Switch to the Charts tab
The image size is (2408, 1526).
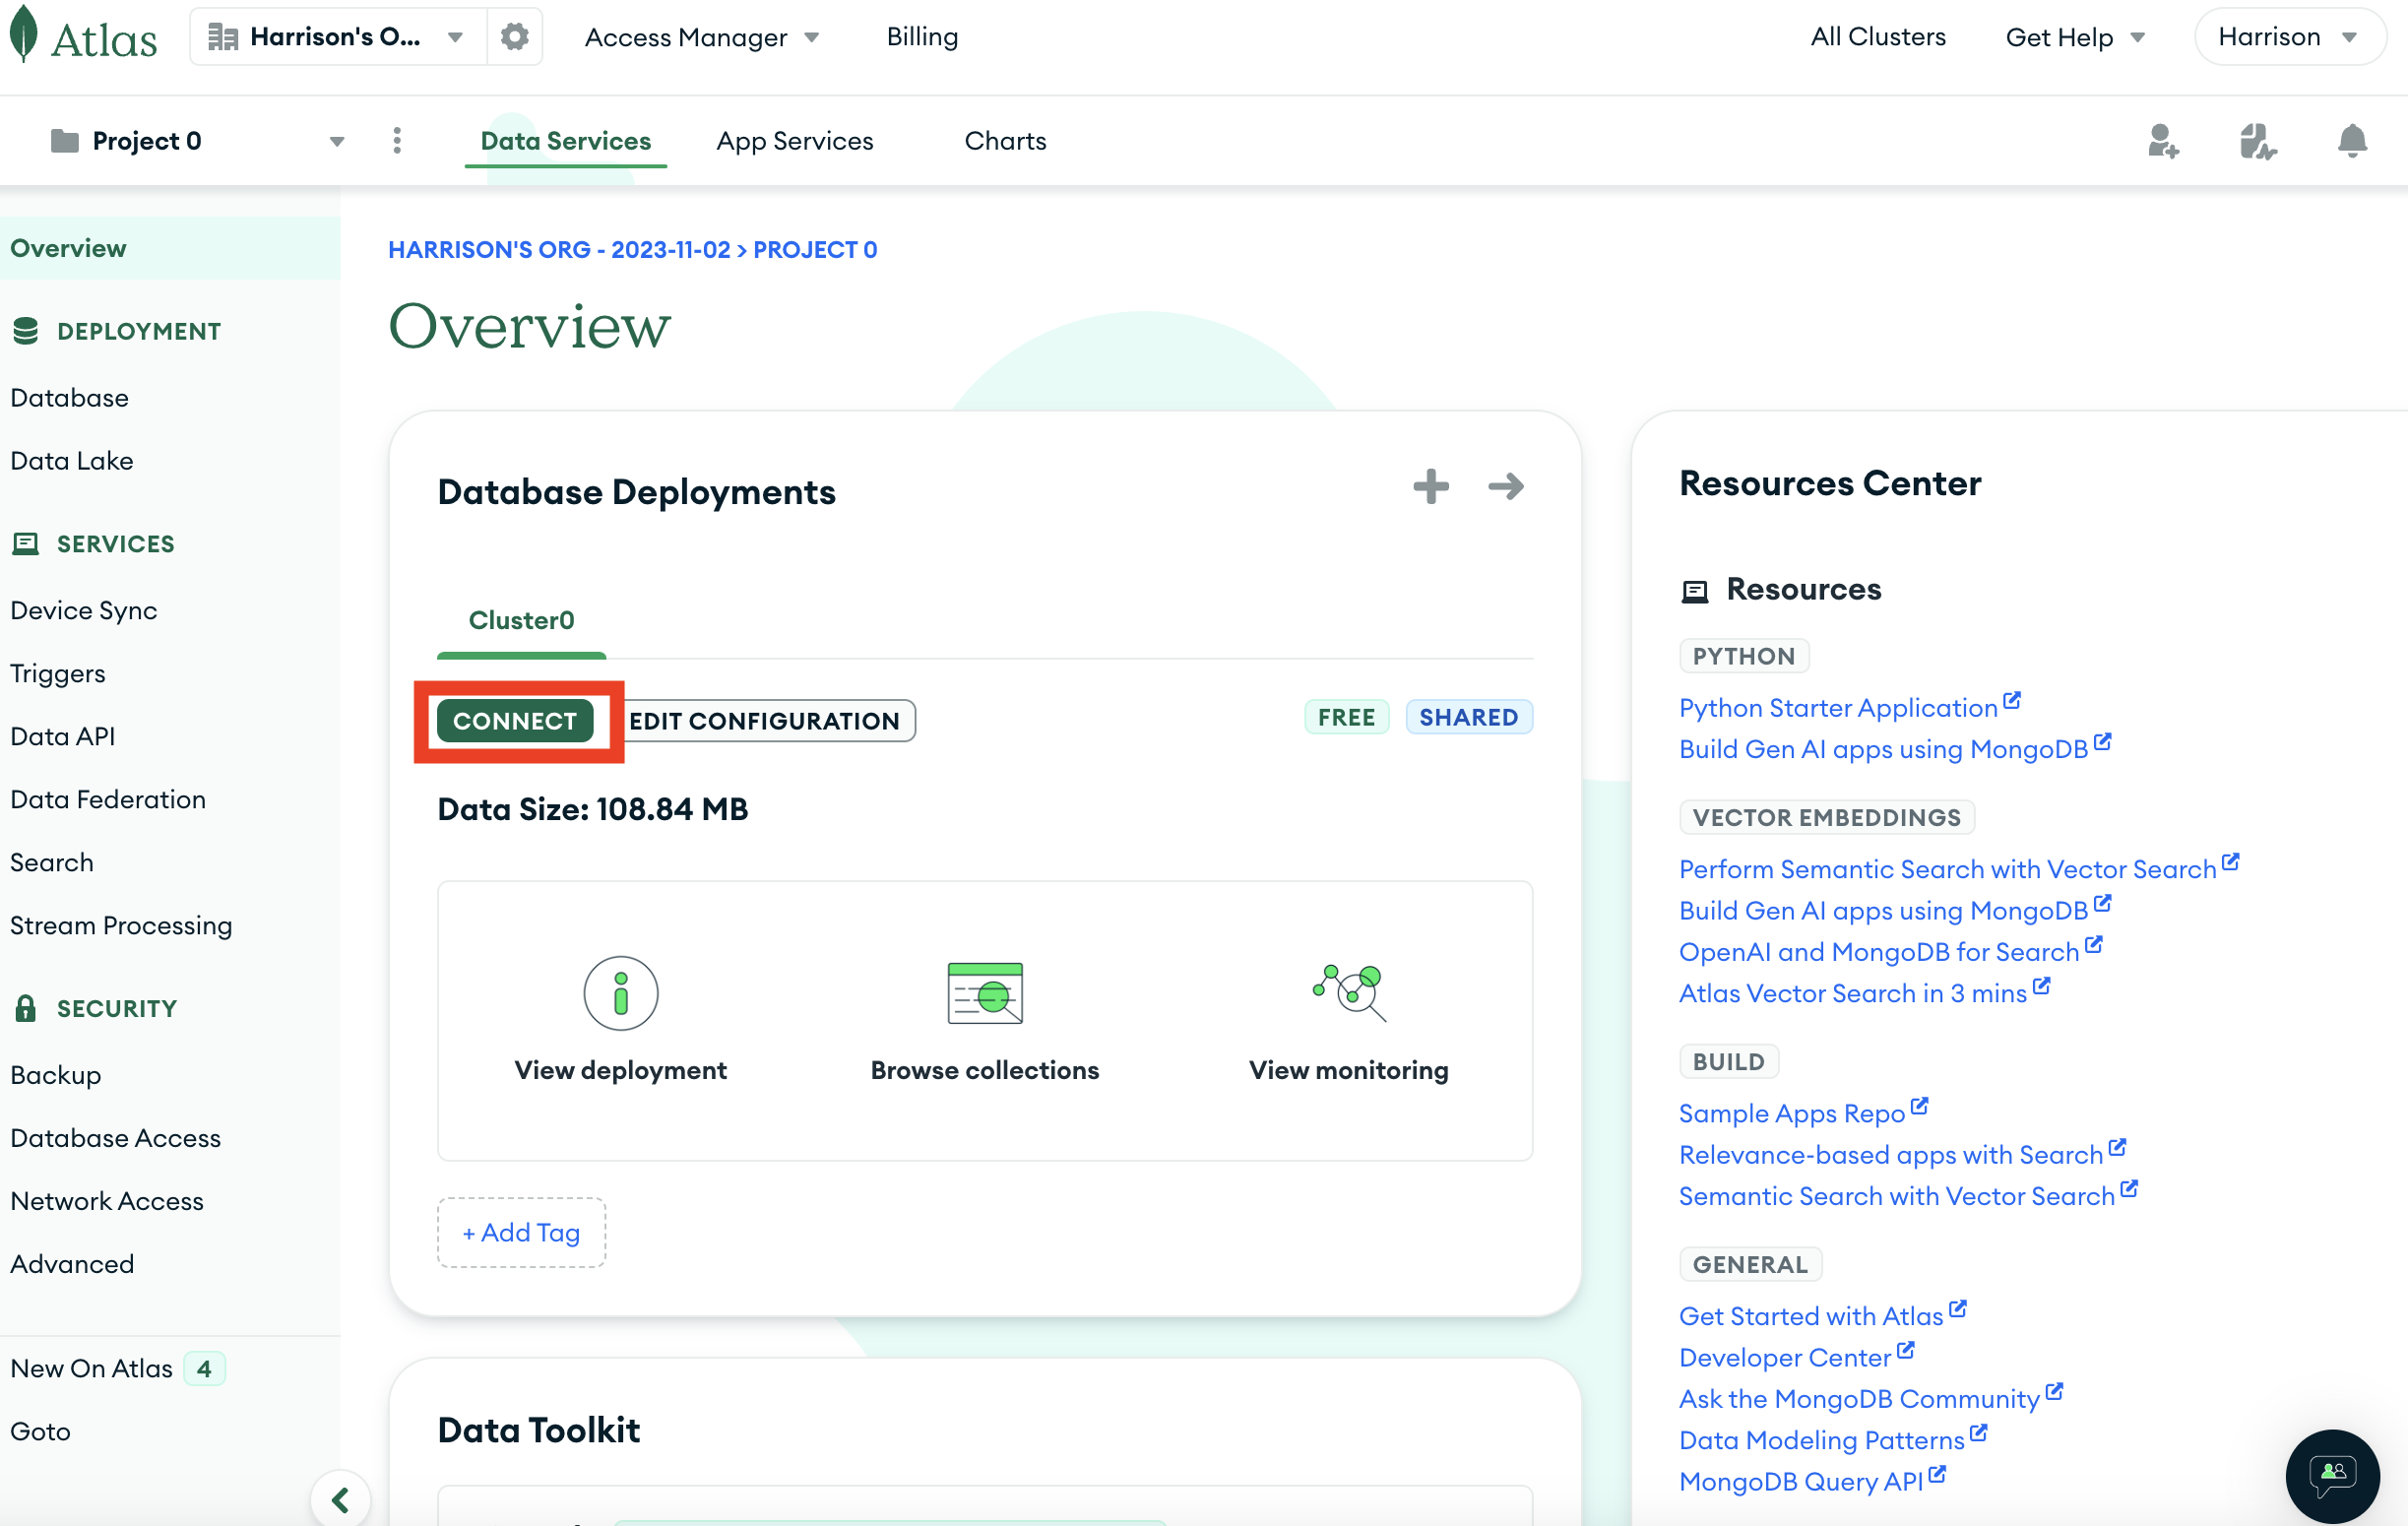coord(1006,139)
